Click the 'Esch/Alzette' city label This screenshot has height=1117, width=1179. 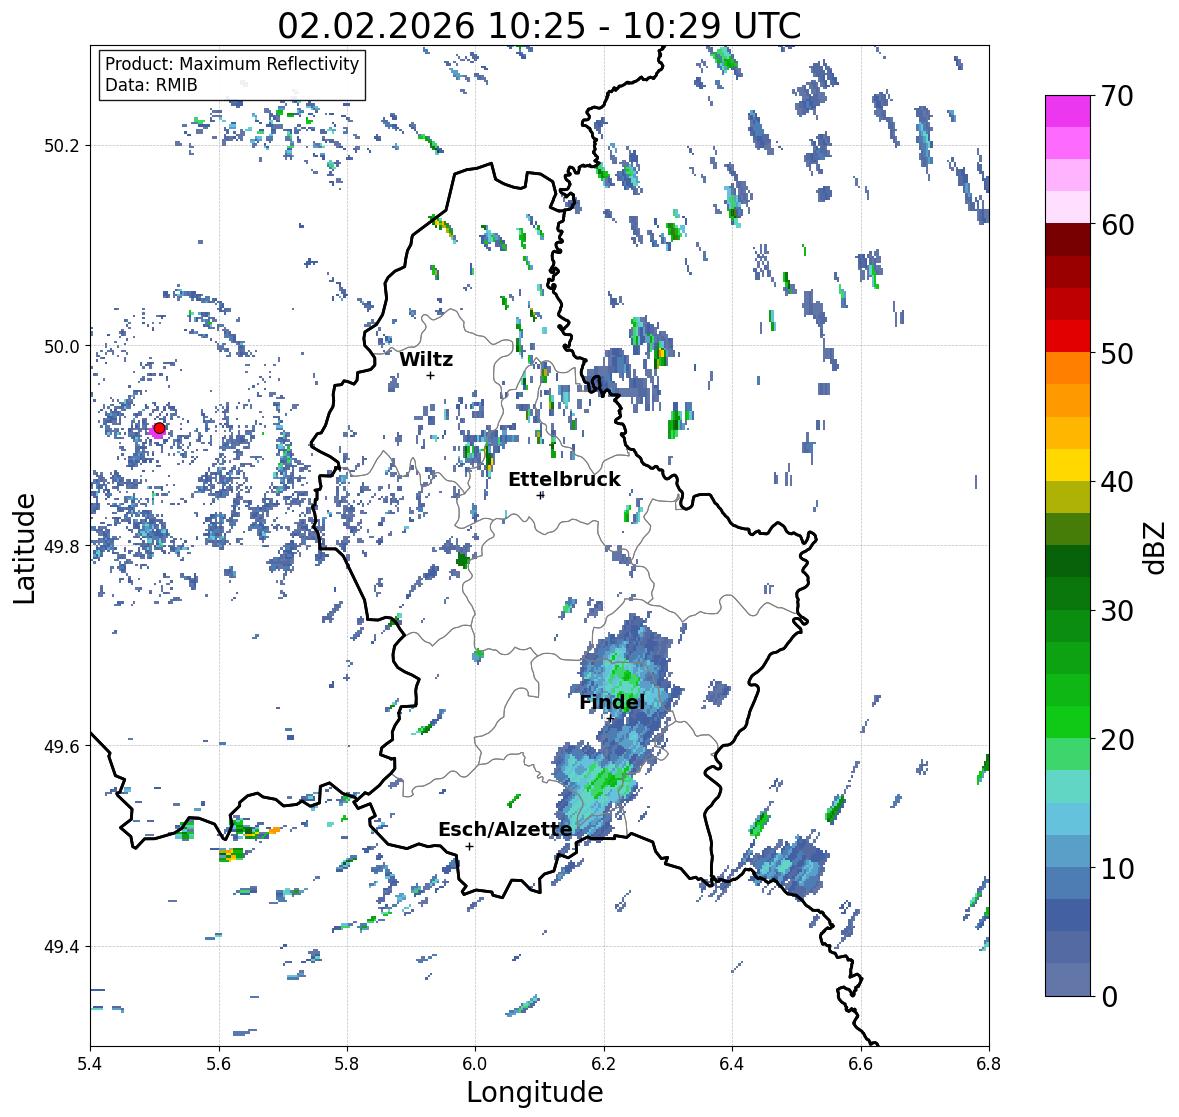tap(505, 829)
